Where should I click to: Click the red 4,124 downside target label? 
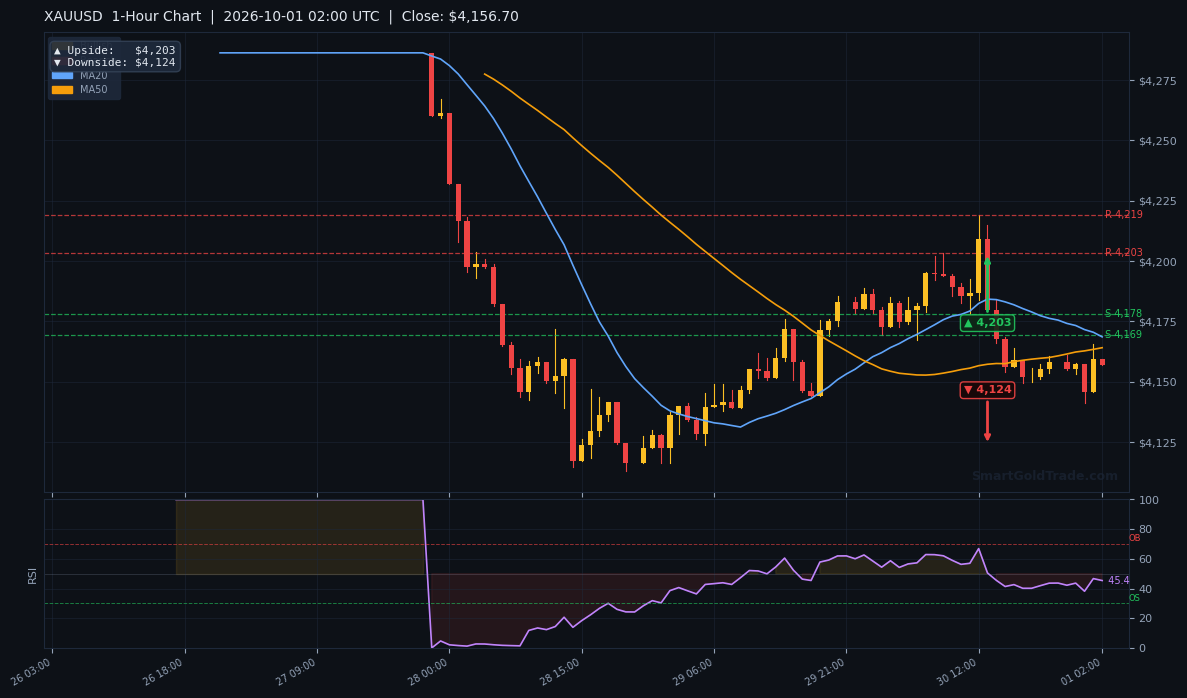tap(987, 389)
